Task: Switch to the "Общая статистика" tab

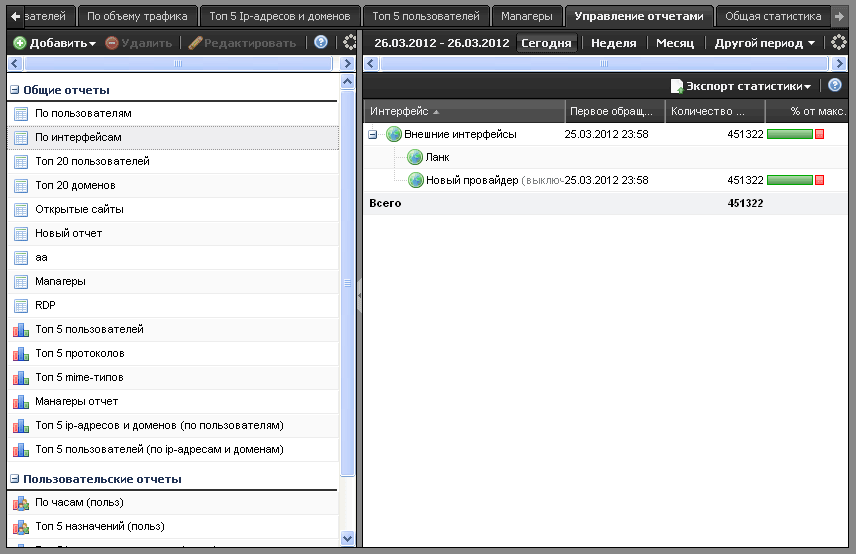Action: point(772,16)
